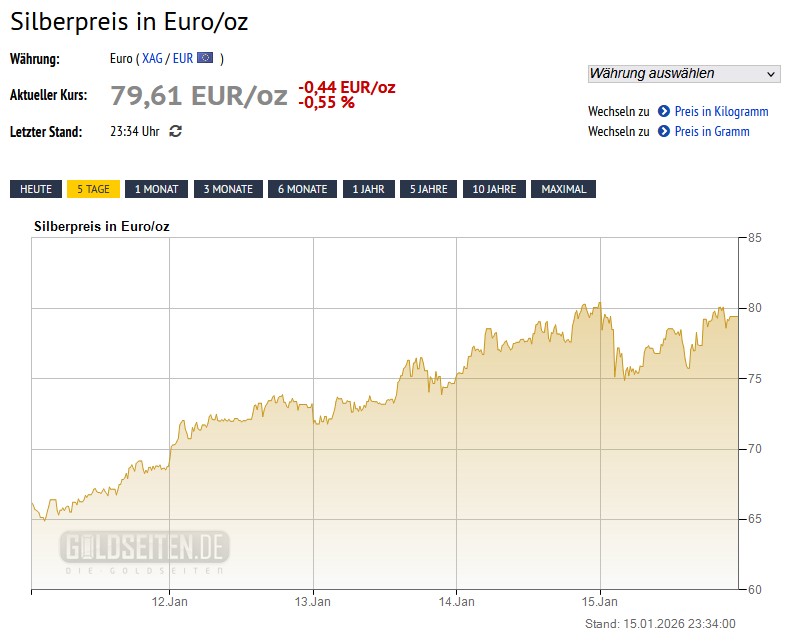Image resolution: width=792 pixels, height=641 pixels.
Task: Click arrow icon next to Preis in Kilogramm
Action: [664, 111]
